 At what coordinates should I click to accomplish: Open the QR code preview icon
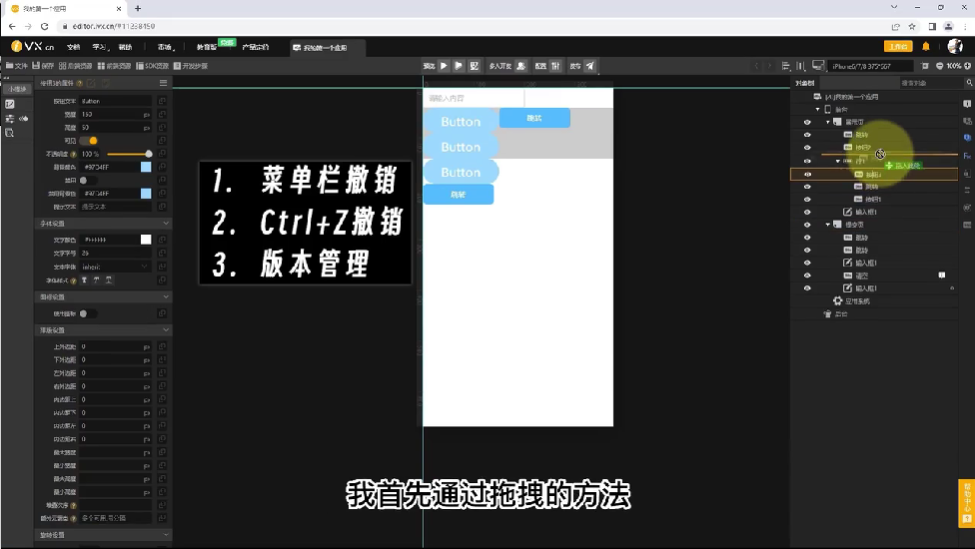474,66
